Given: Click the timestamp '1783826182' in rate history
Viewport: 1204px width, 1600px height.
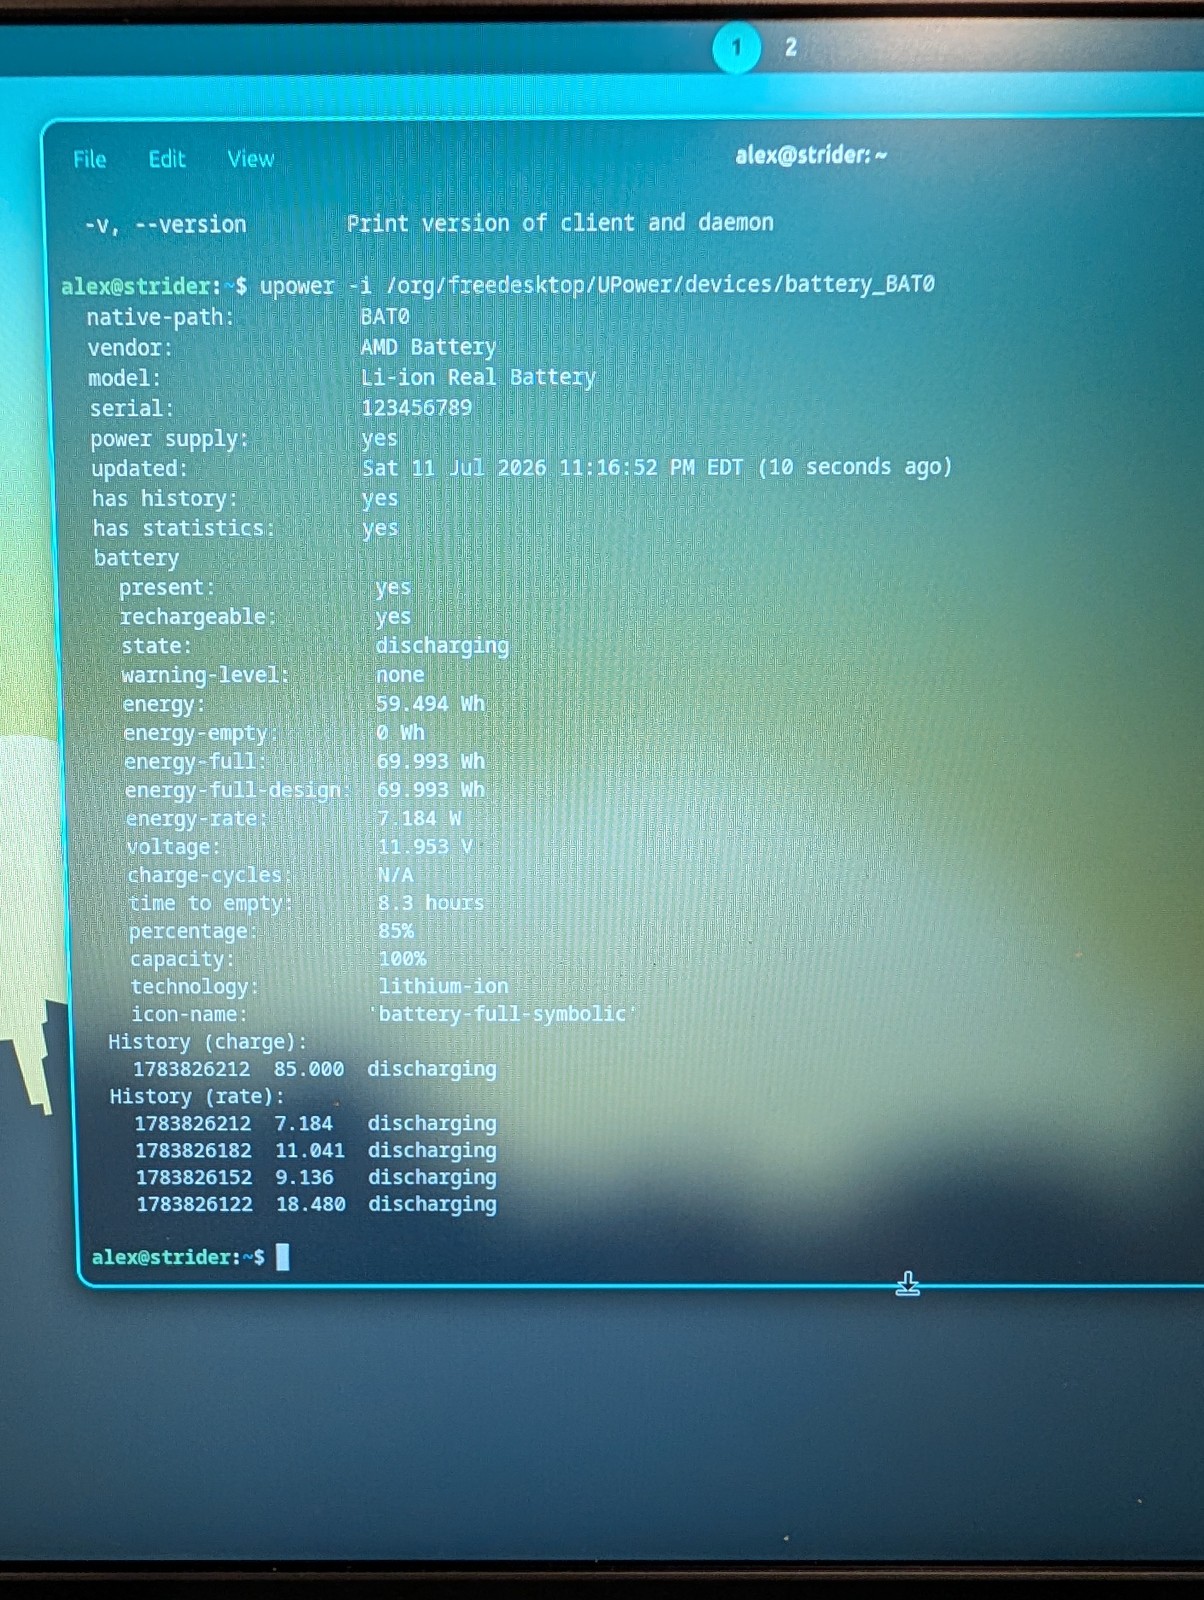Looking at the screenshot, I should [x=194, y=1151].
